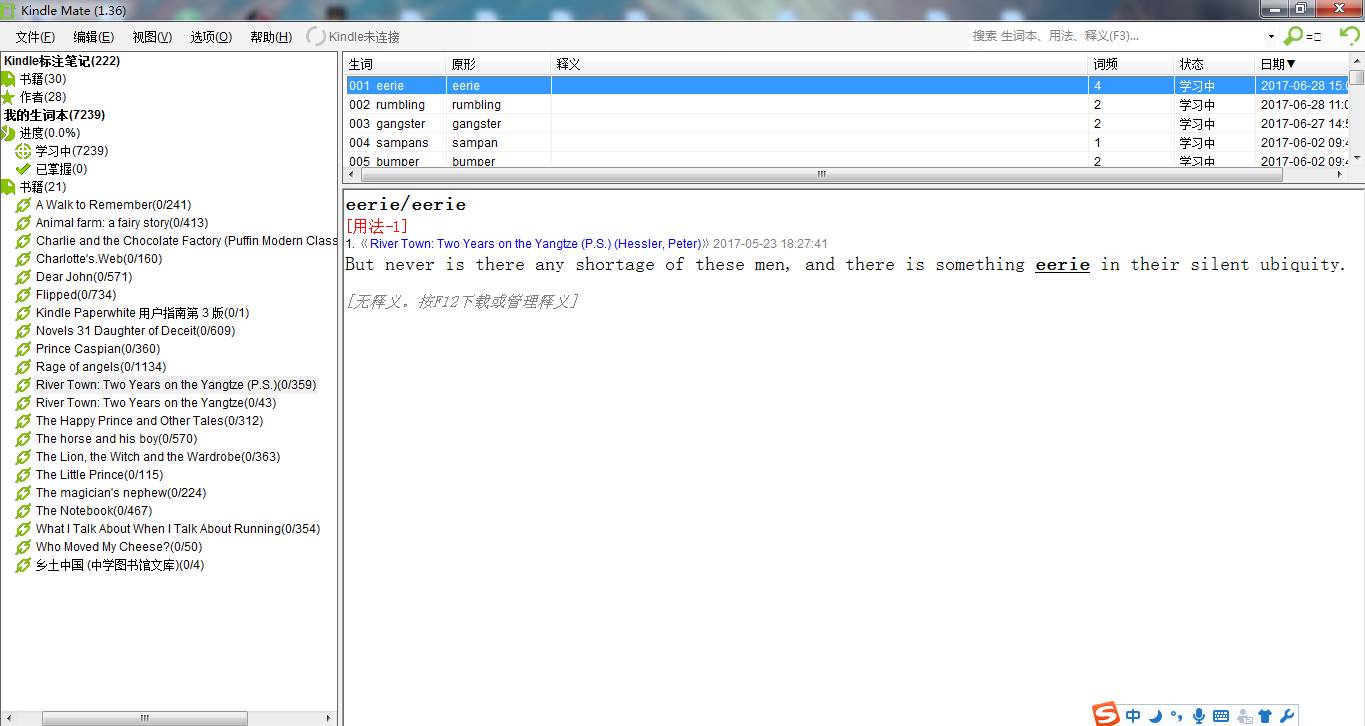
Task: Sort by the 状态 column header
Action: pyautogui.click(x=1214, y=64)
